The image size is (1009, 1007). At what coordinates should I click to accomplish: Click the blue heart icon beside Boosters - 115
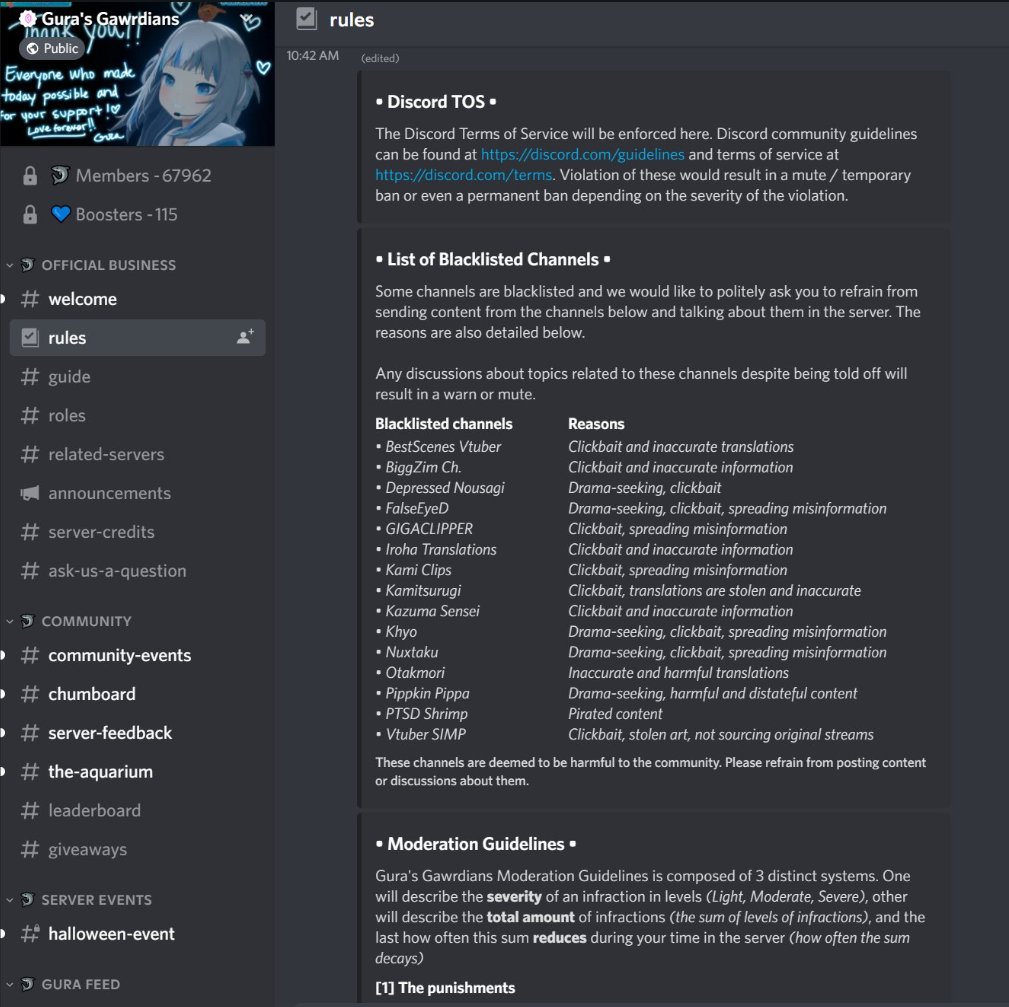(60, 214)
